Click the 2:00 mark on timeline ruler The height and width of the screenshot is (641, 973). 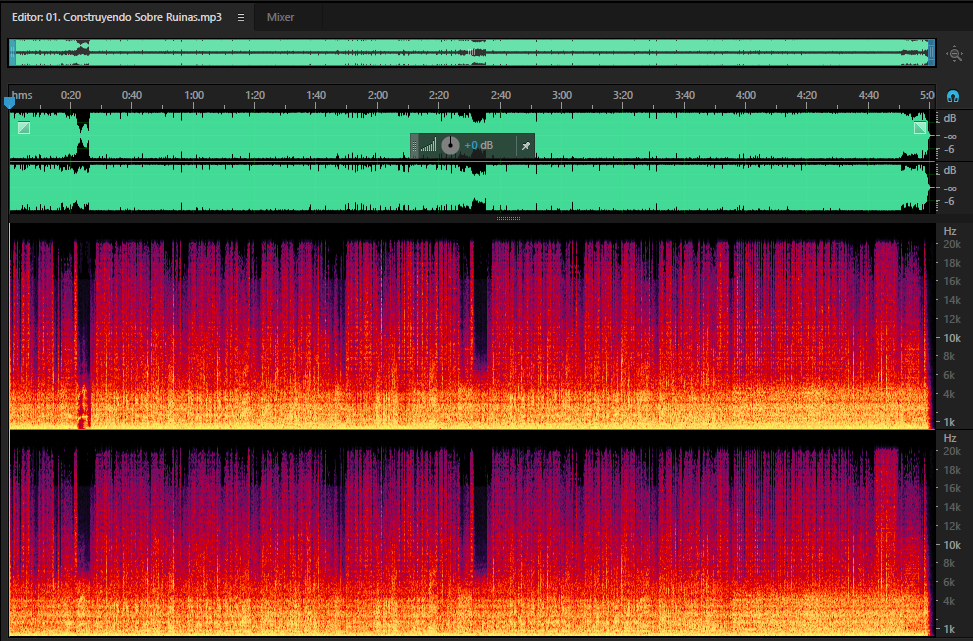(x=378, y=95)
